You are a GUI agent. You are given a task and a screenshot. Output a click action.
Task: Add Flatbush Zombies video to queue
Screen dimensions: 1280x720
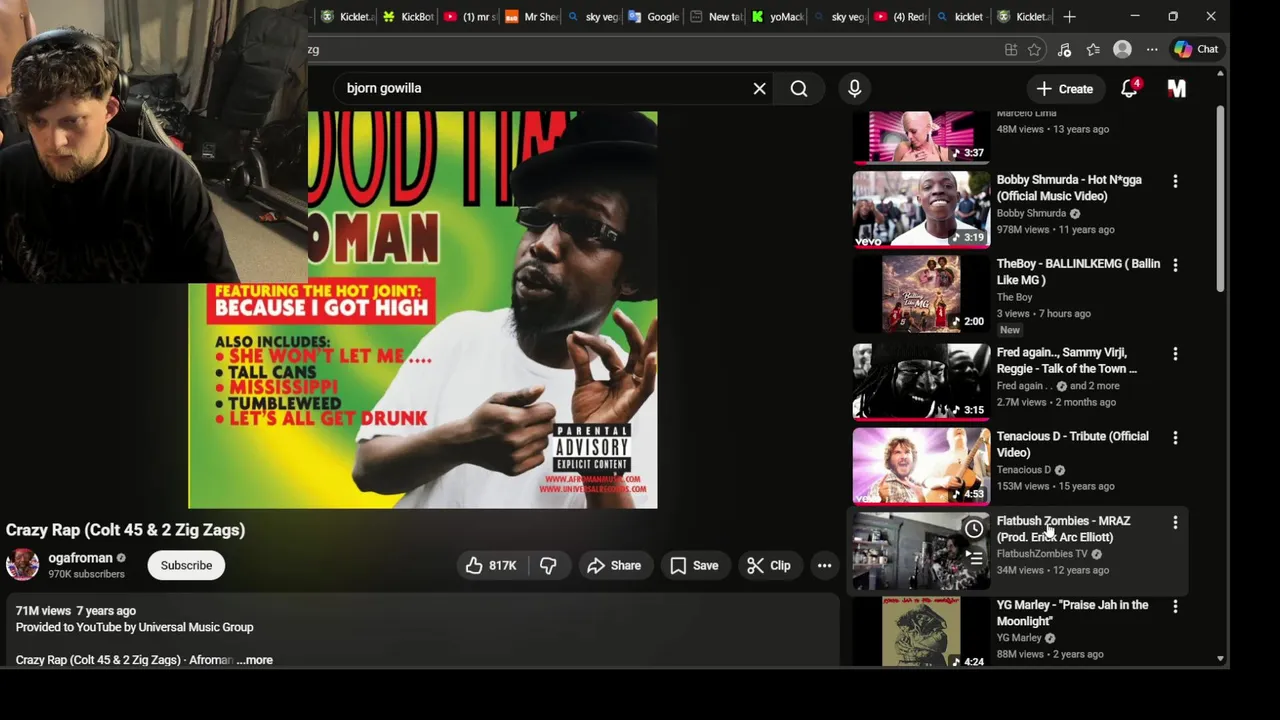[974, 558]
